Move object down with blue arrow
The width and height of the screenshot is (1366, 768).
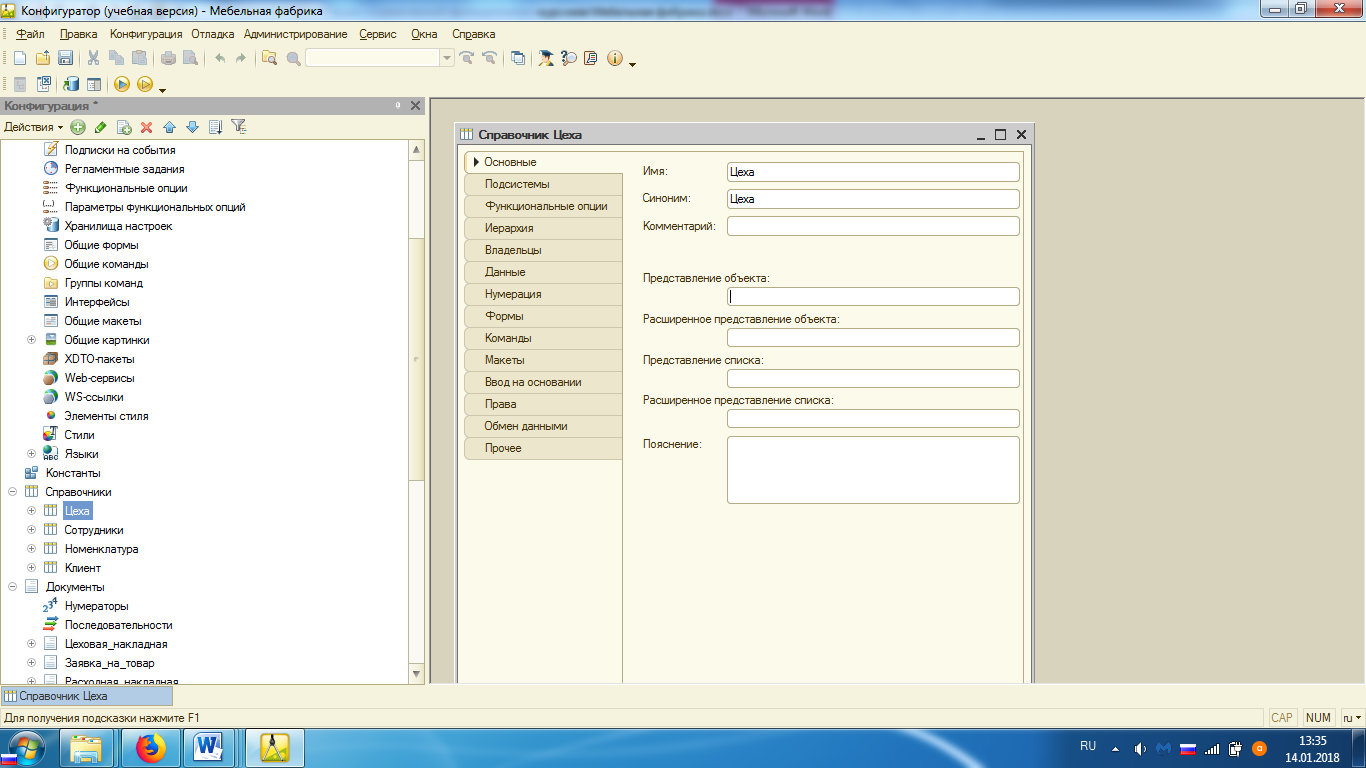192,127
